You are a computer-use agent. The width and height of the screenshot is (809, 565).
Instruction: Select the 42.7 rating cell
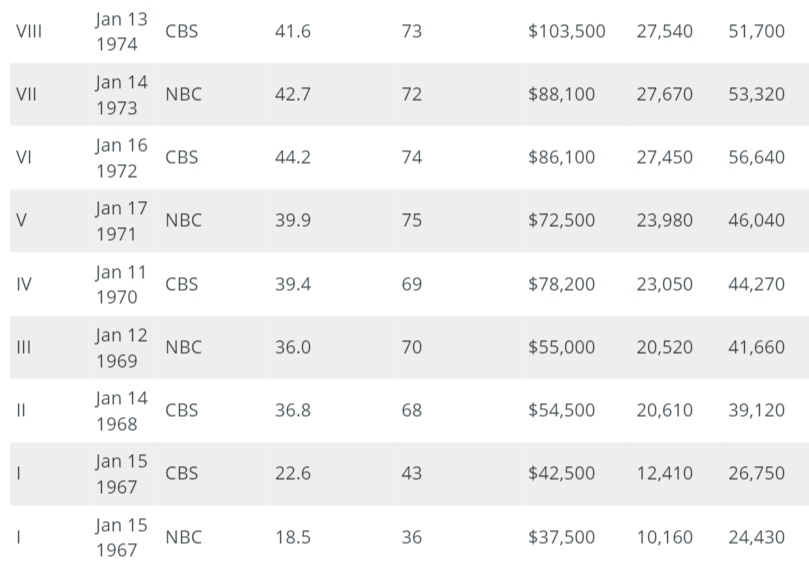(293, 94)
